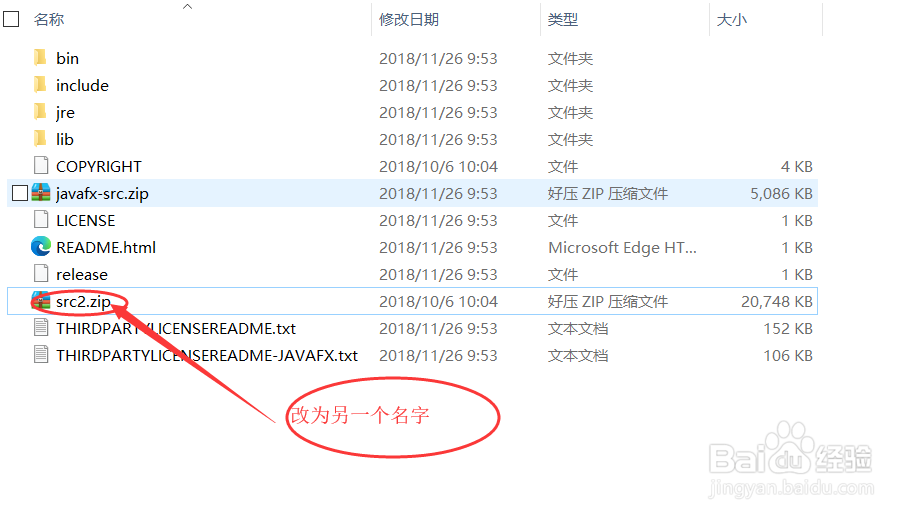924x520 pixels.
Task: Click the THIRDPARTYLICENSEREADME-JAVAFX.txt document icon
Action: pyautogui.click(x=41, y=355)
